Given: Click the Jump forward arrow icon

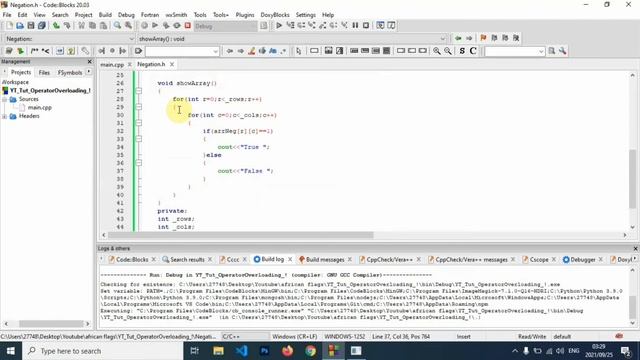Looking at the screenshot, I should point(469,38).
